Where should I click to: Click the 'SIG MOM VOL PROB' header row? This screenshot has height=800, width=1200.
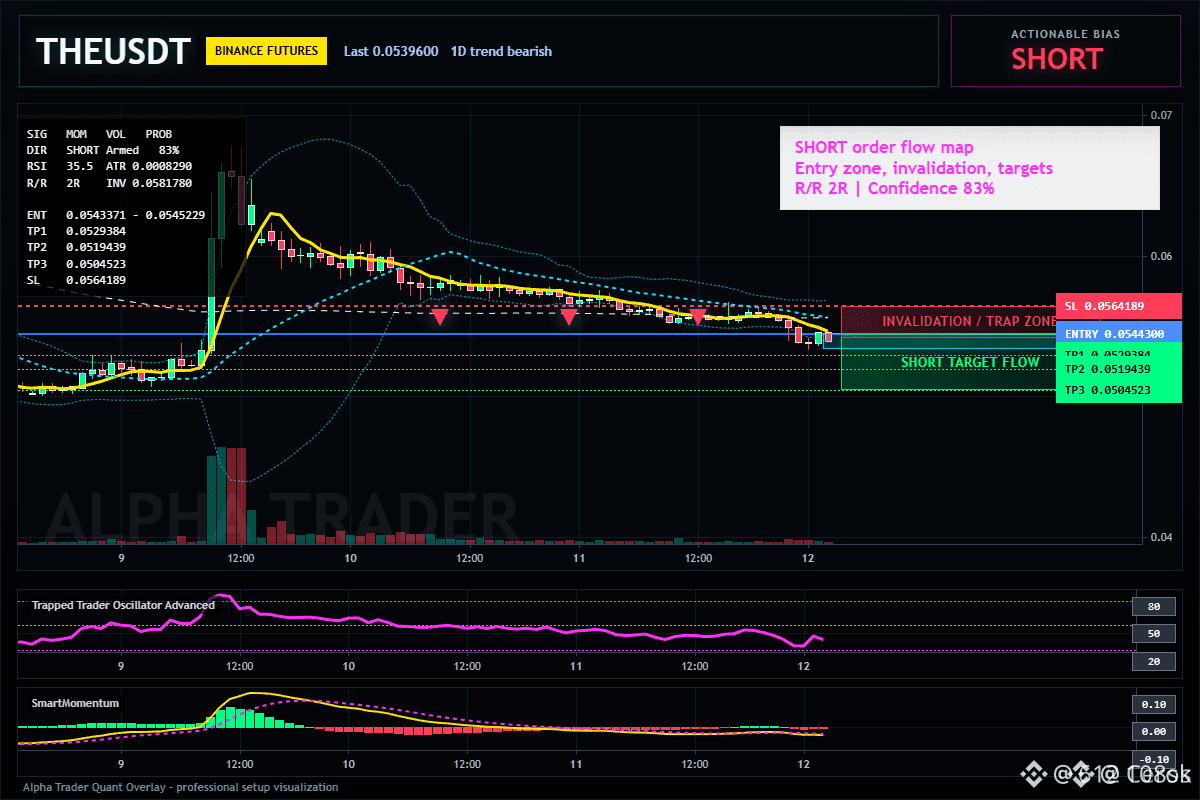(x=99, y=133)
